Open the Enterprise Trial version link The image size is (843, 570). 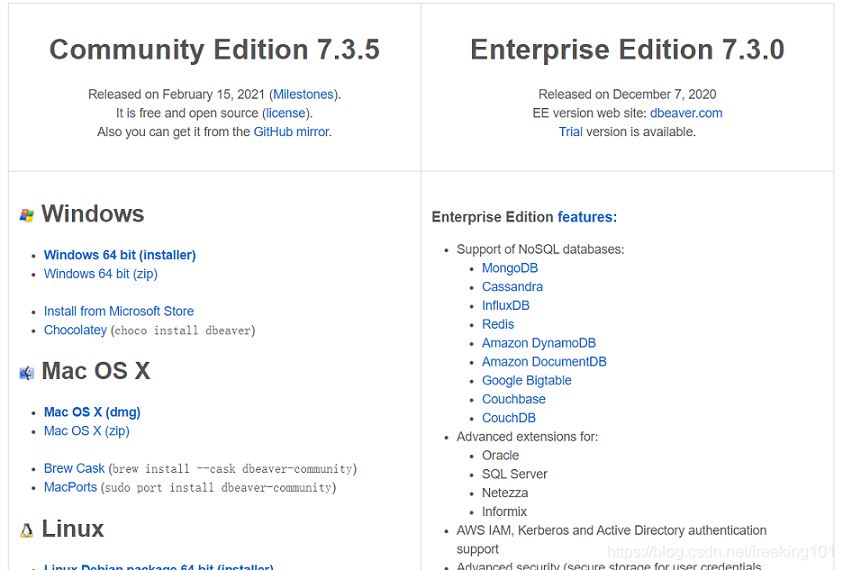[x=570, y=132]
